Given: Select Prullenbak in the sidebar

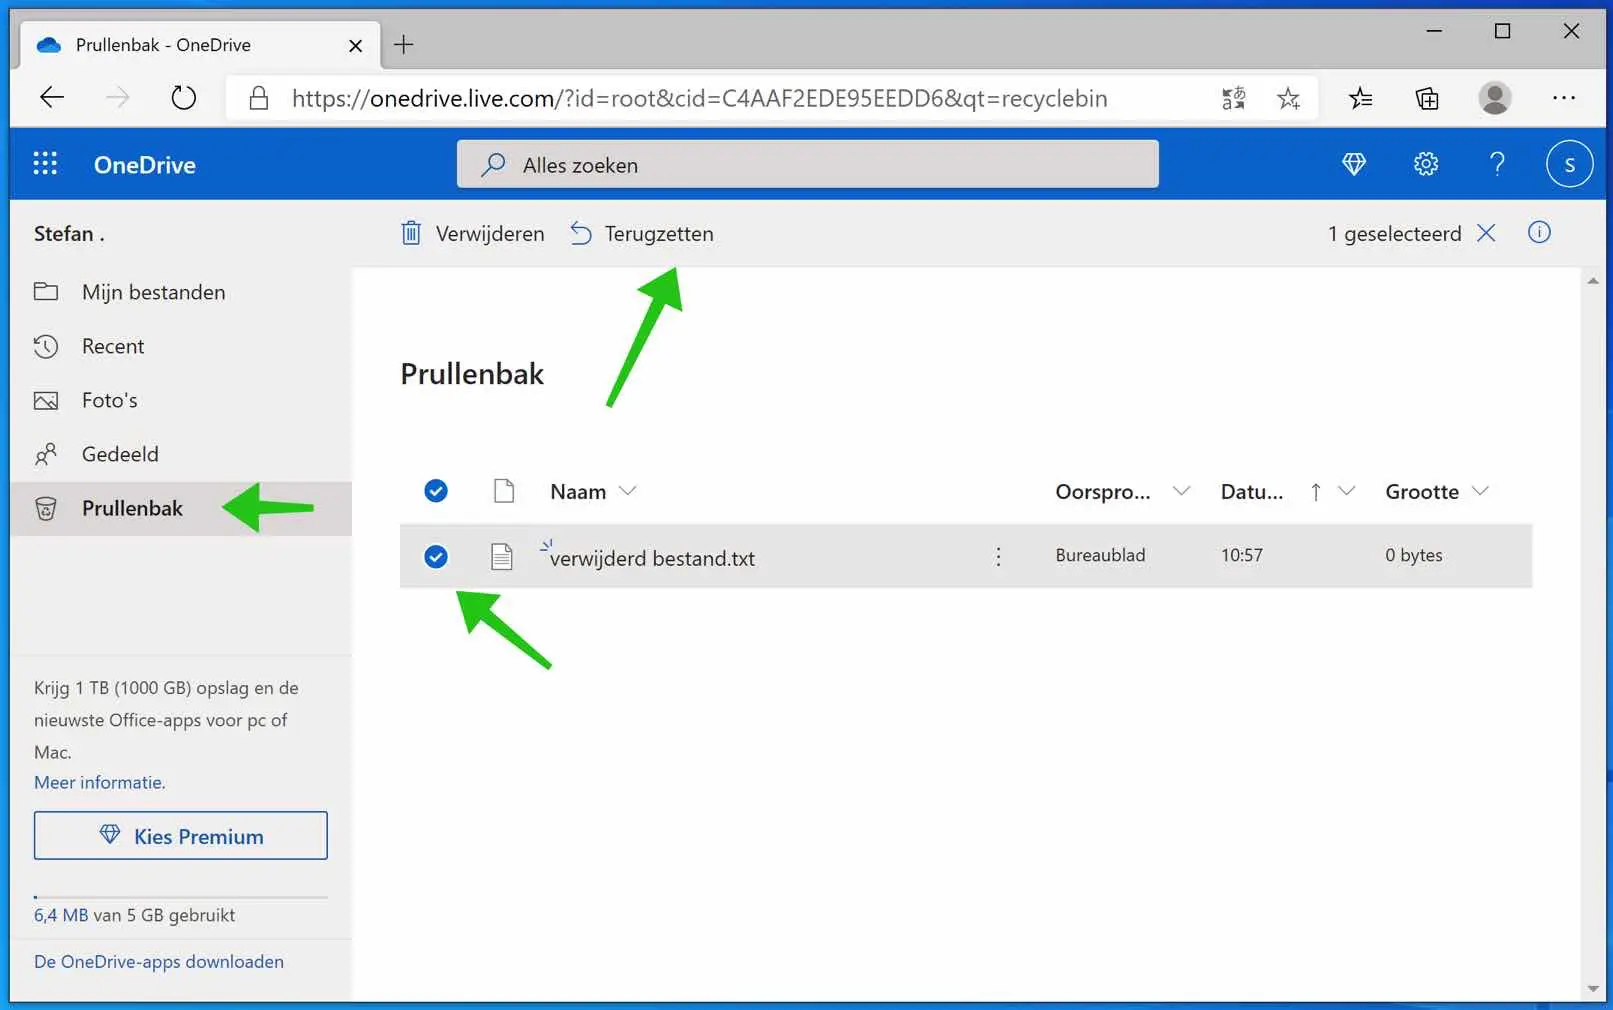Looking at the screenshot, I should pyautogui.click(x=181, y=508).
